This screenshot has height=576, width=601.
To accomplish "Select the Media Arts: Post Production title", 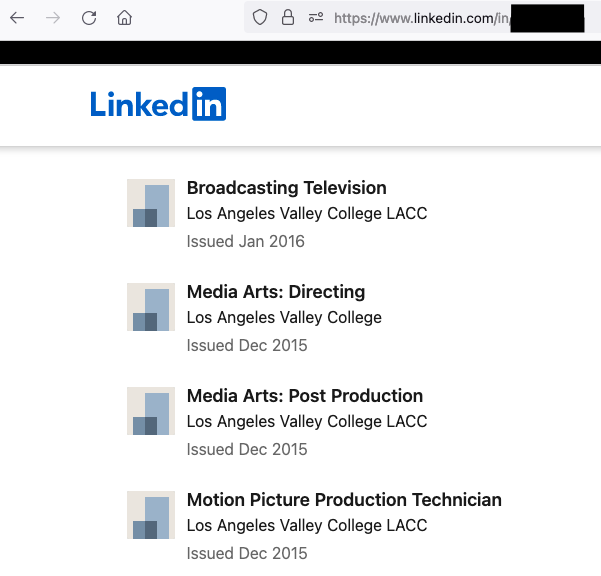I will click(305, 396).
